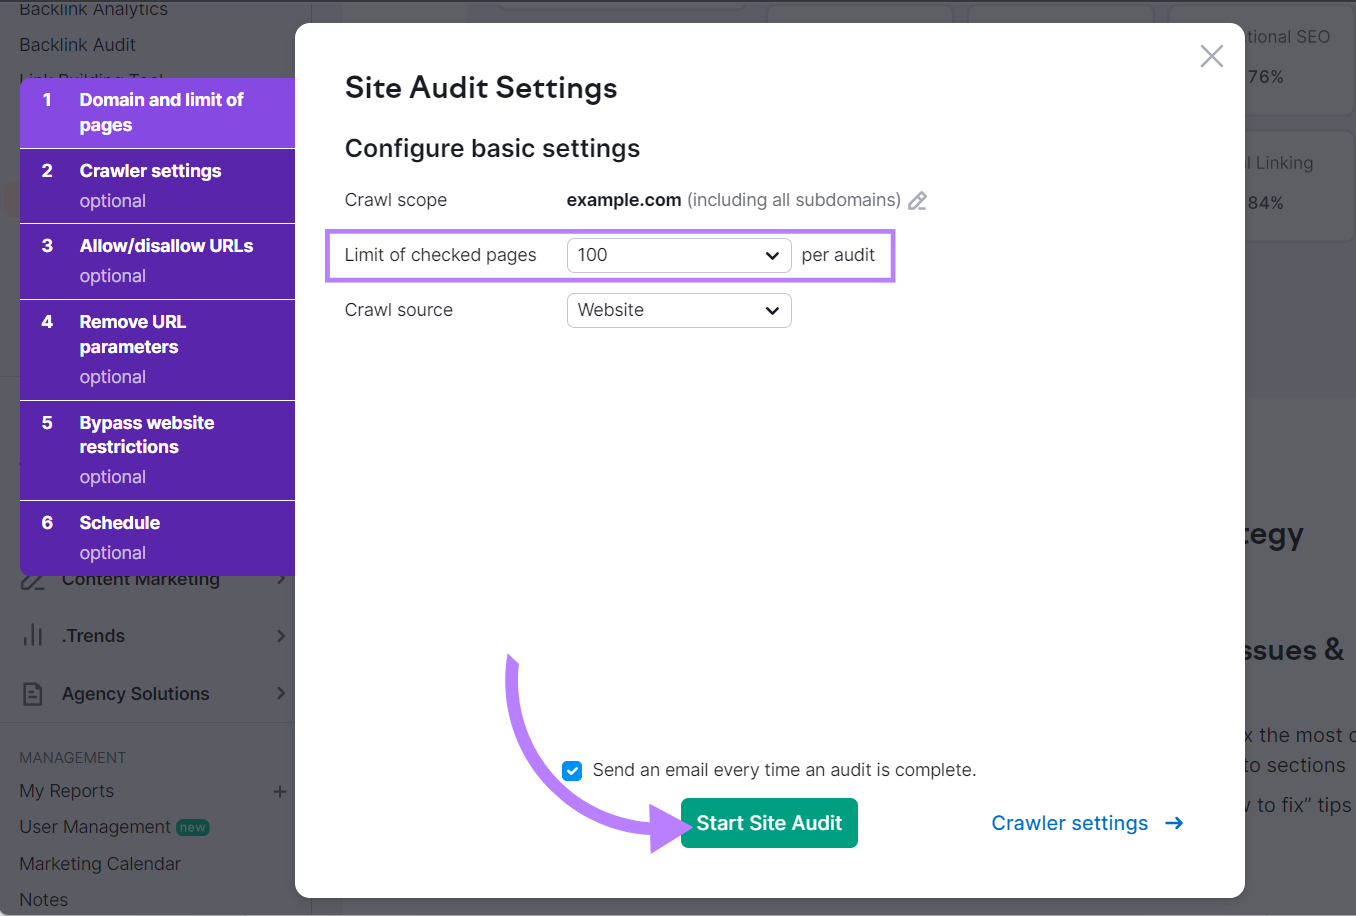Open Notes in the sidebar

[x=44, y=900]
